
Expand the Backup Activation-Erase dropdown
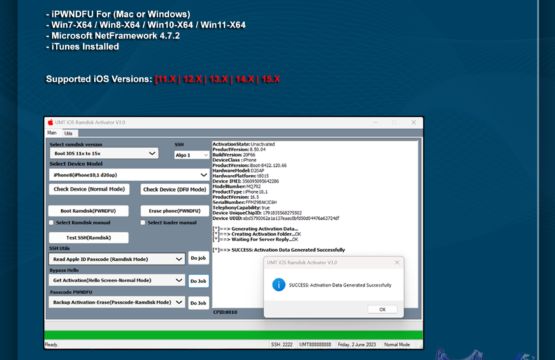pos(117,302)
